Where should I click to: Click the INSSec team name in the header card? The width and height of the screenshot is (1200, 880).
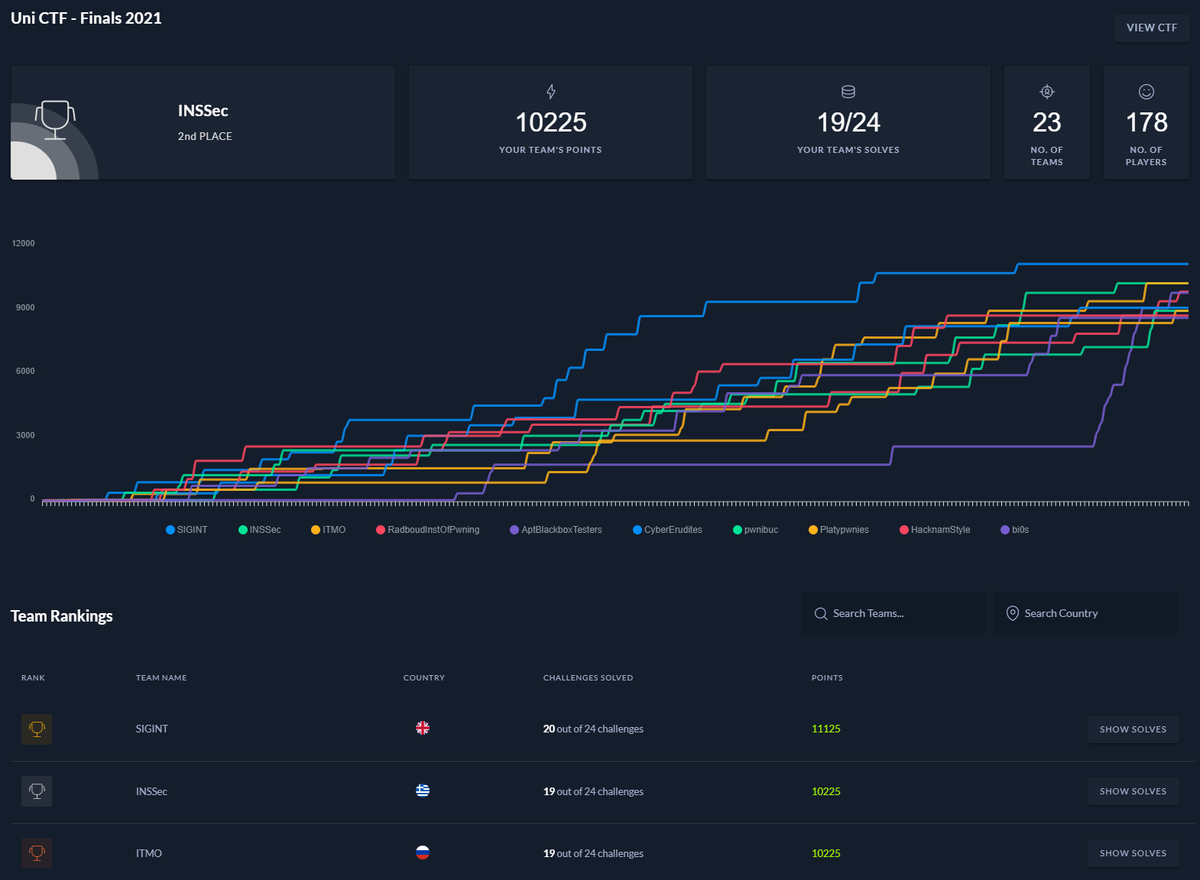203,111
